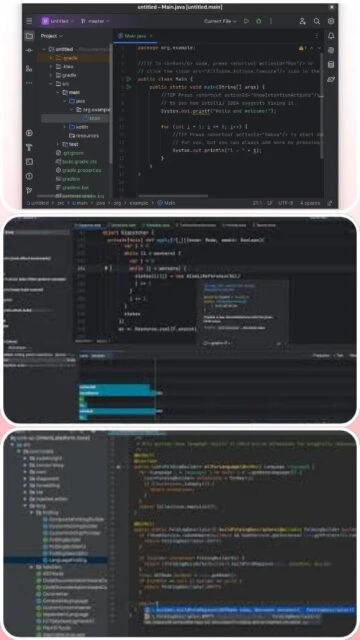Viewport: 360px width, 640px height.
Task: Open the Git tool window icon
Action: click(x=29, y=190)
